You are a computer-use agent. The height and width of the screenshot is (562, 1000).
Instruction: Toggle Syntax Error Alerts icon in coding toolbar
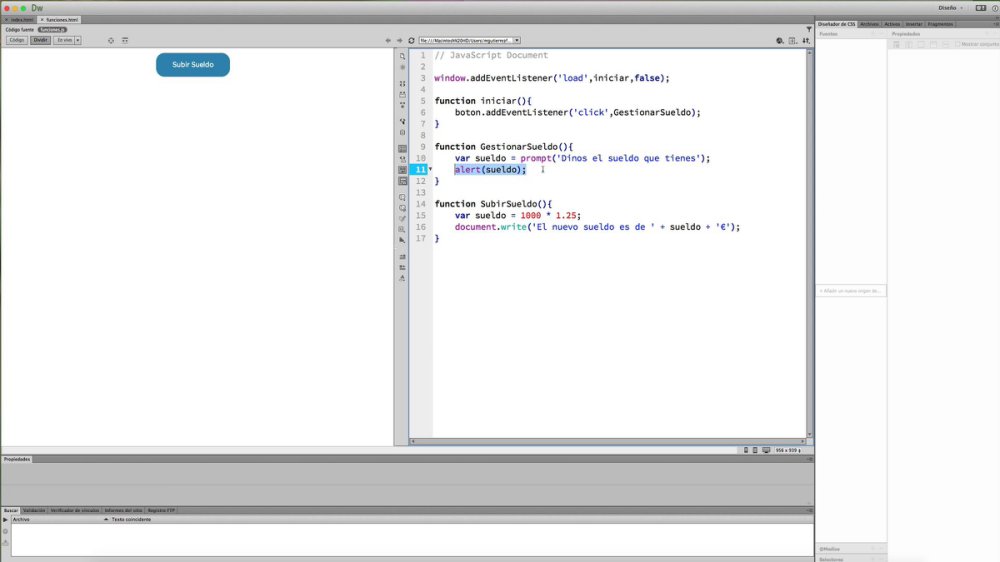pyautogui.click(x=402, y=181)
